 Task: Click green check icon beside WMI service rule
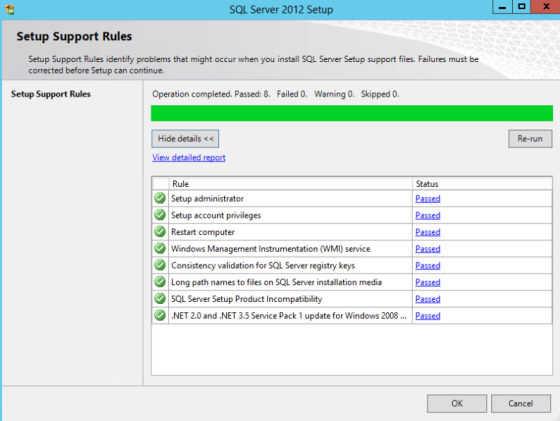pyautogui.click(x=160, y=249)
